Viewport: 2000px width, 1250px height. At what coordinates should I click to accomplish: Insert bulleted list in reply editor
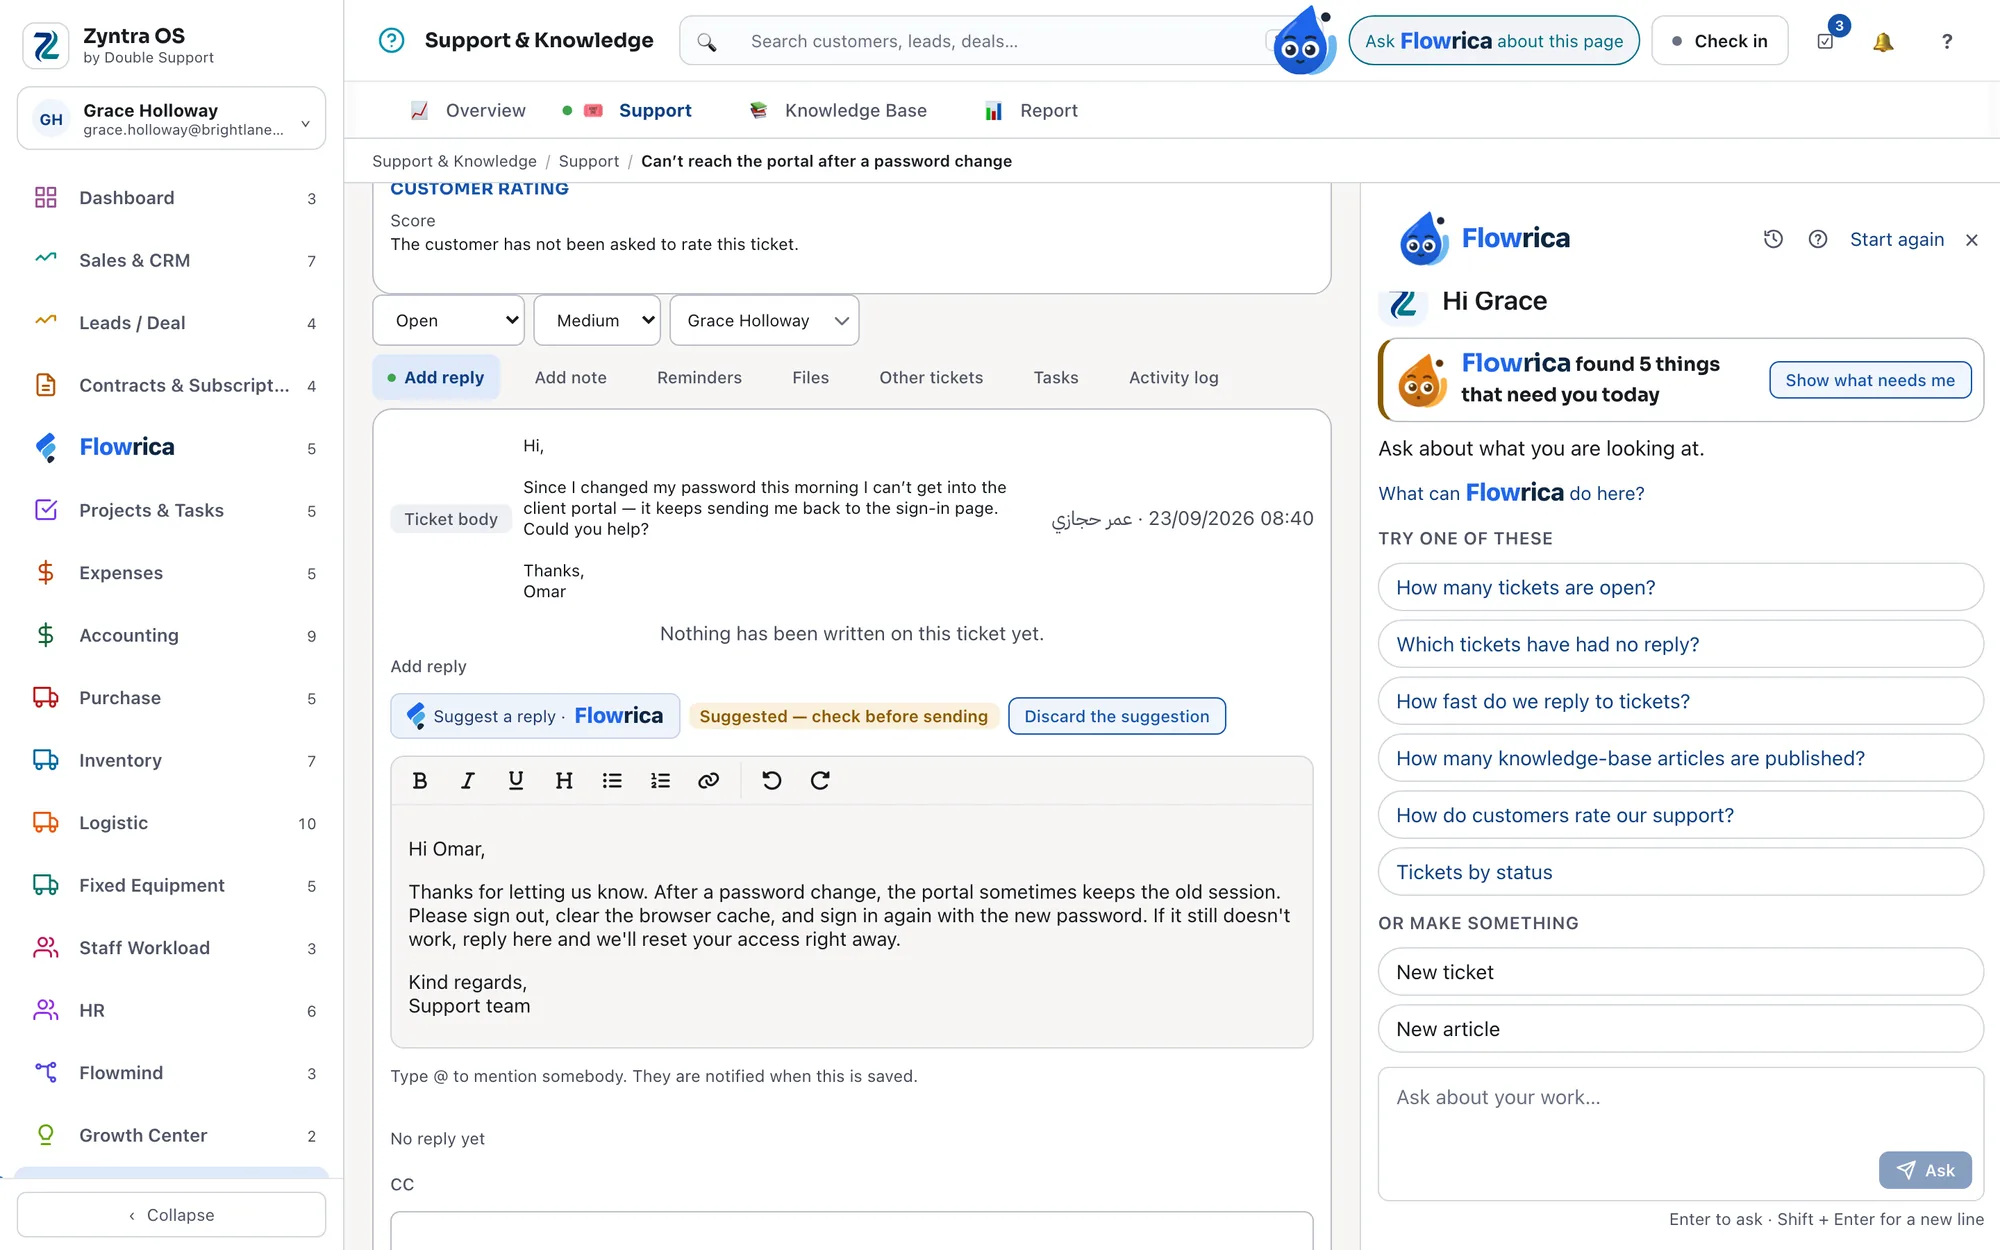tap(612, 781)
